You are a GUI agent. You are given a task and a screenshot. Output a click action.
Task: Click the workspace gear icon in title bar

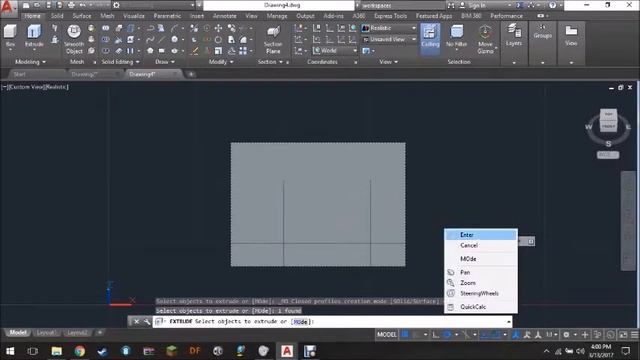click(x=116, y=5)
